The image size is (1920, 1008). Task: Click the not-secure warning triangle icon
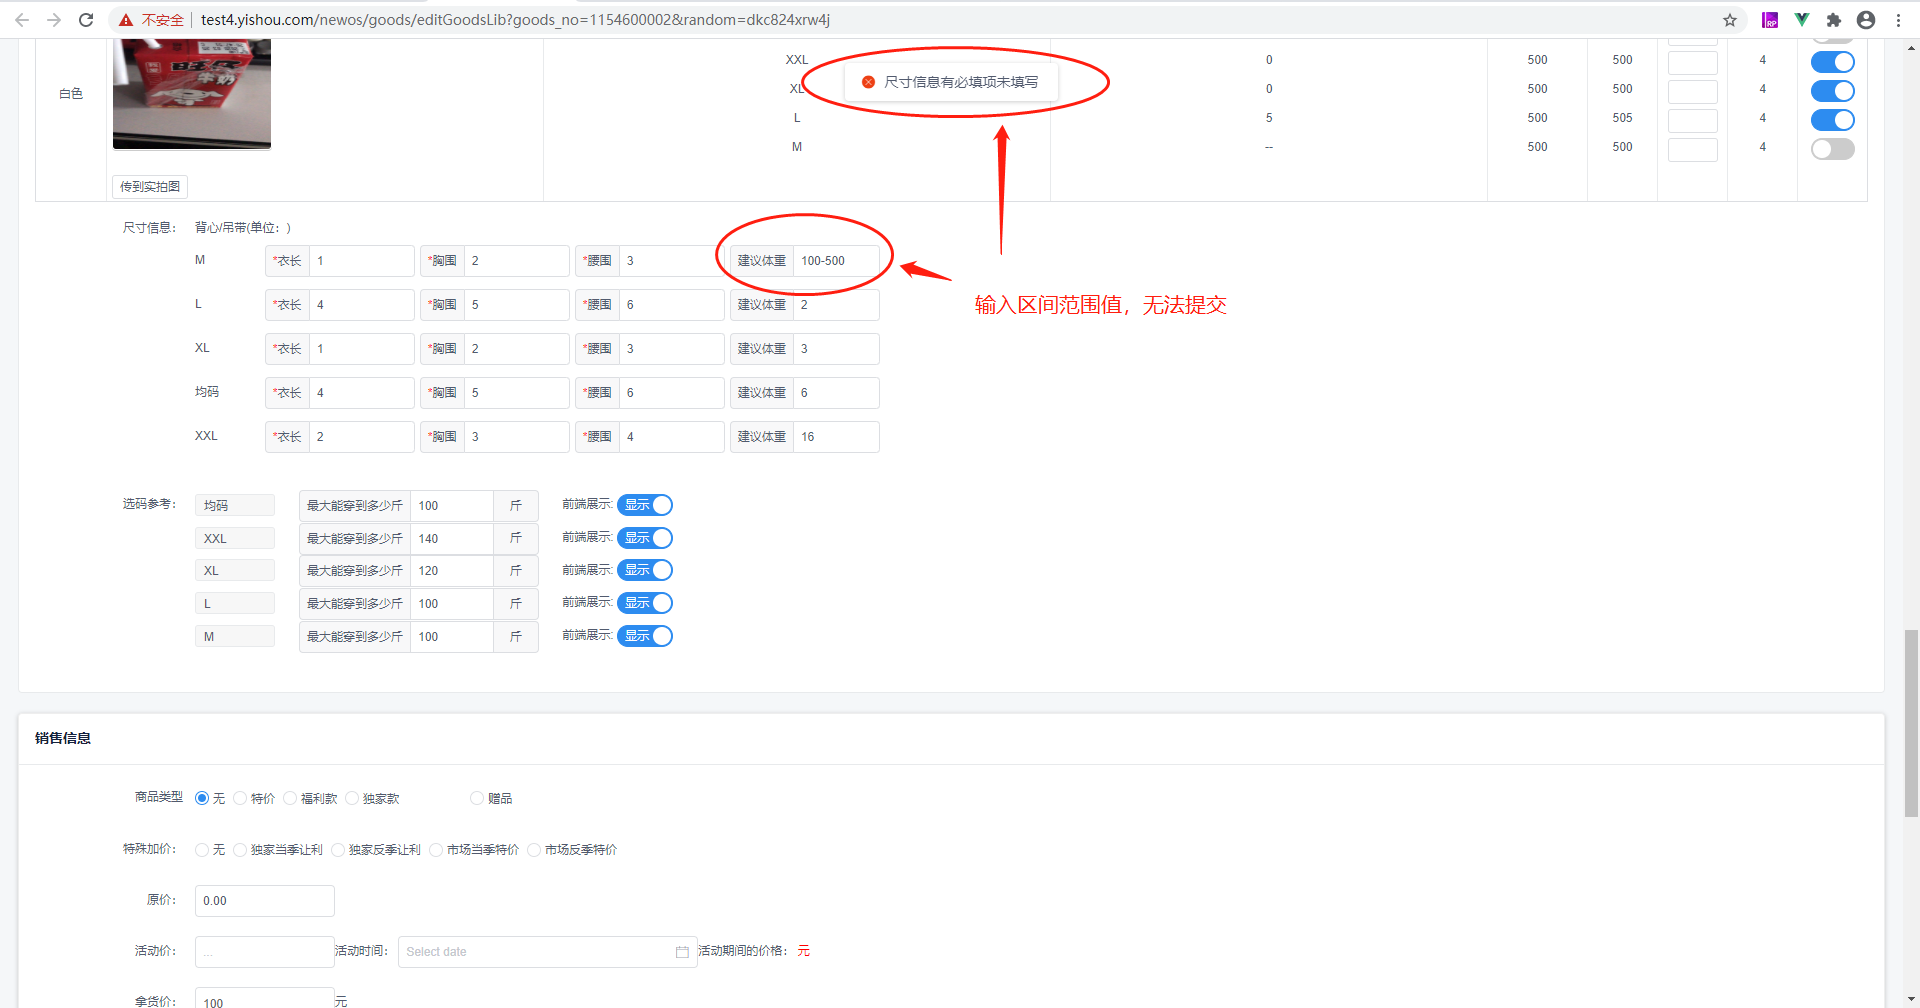coord(126,20)
